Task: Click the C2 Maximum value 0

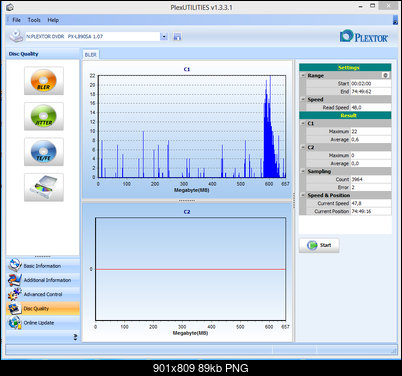Action: point(371,155)
